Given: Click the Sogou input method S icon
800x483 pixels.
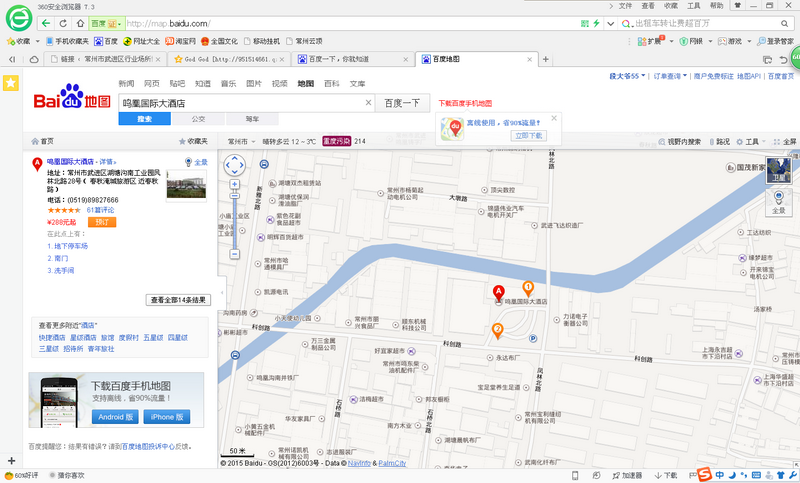Looking at the screenshot, I should (704, 474).
